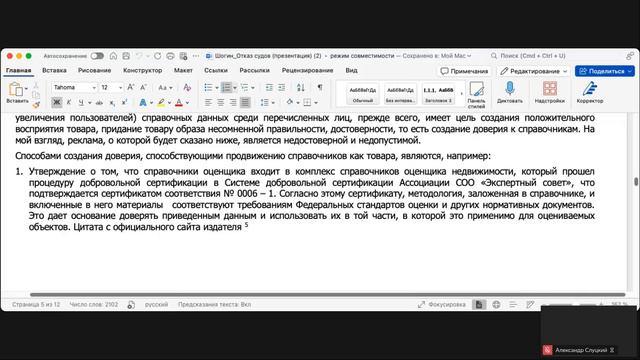Viewport: 640px width, 360px height.
Task: Toggle superscript x² formatting
Action: coord(124,102)
